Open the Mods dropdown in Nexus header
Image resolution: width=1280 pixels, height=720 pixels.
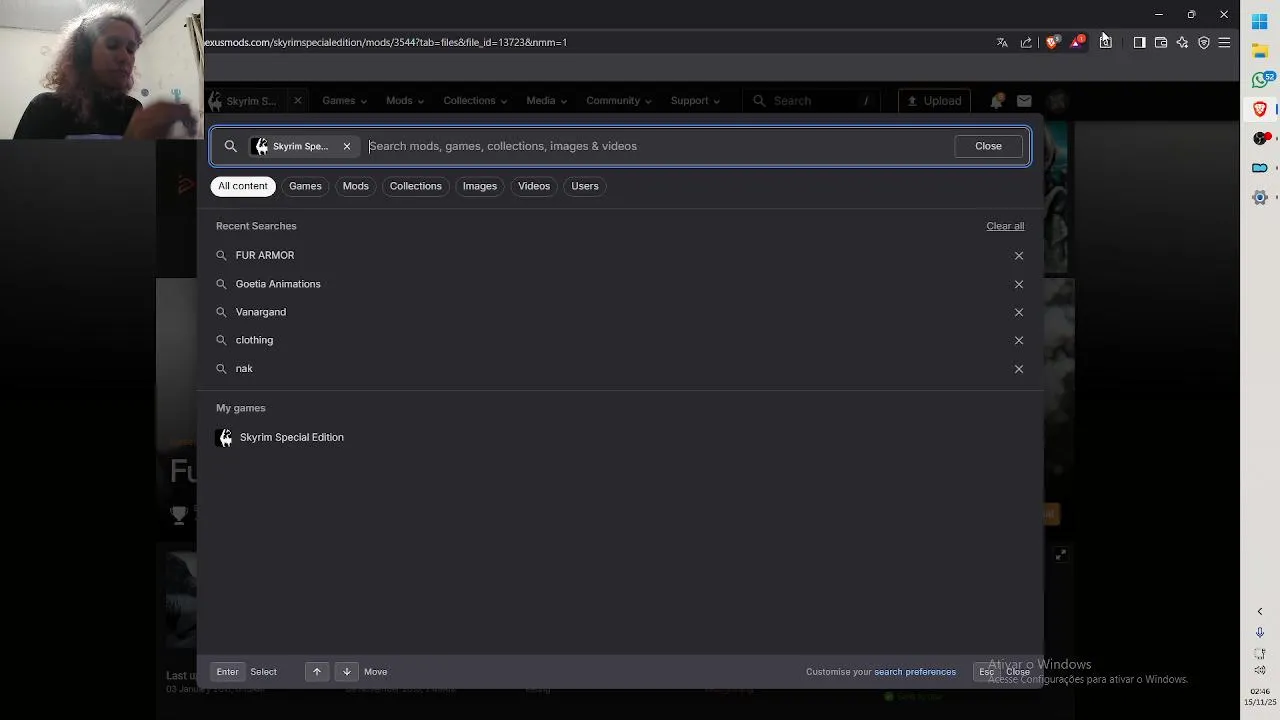pos(405,101)
